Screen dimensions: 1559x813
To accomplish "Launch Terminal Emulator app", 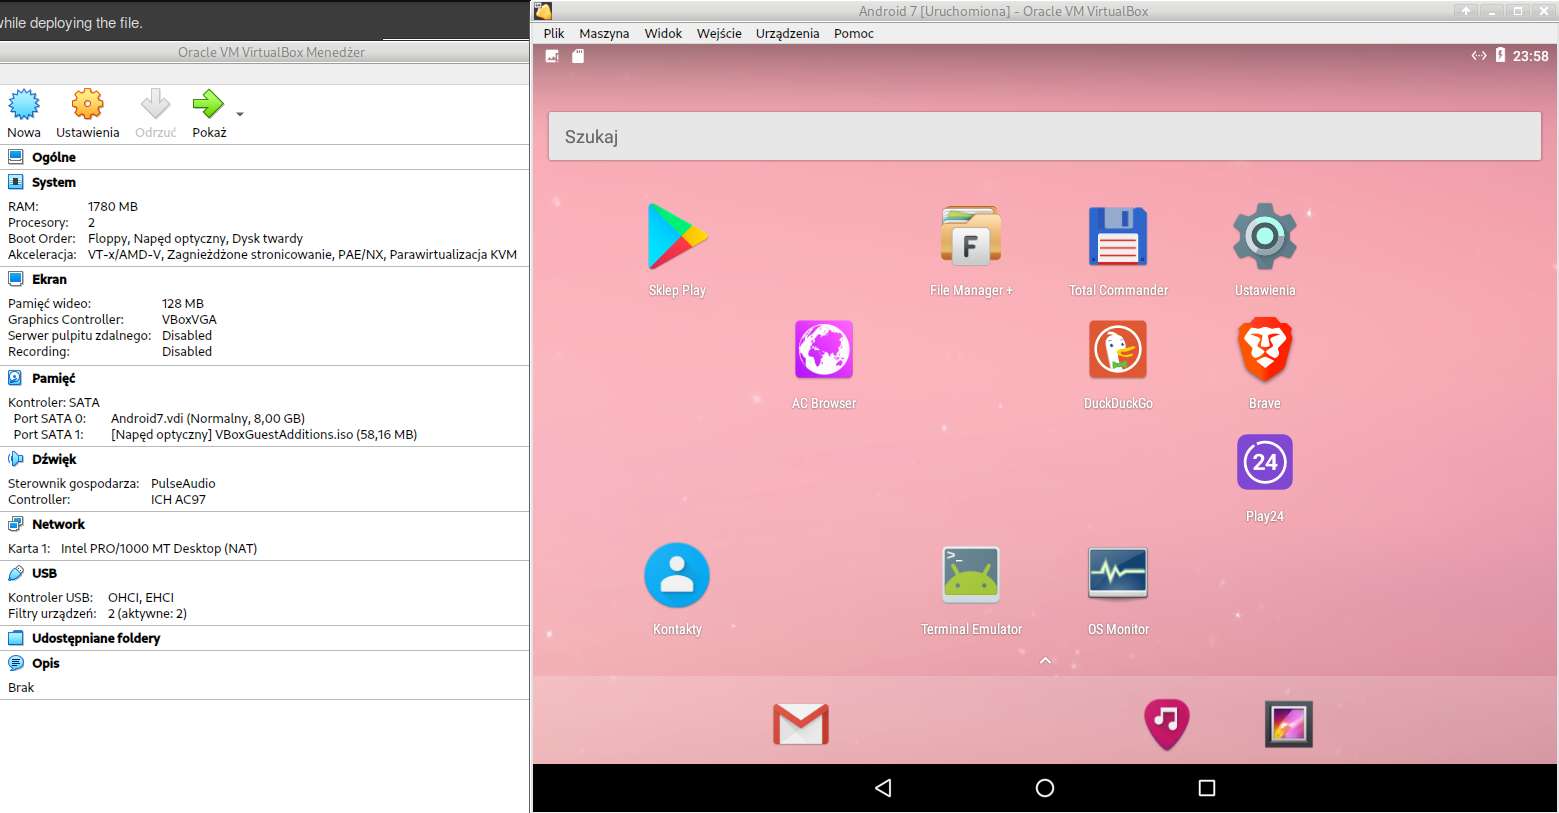I will click(x=970, y=575).
